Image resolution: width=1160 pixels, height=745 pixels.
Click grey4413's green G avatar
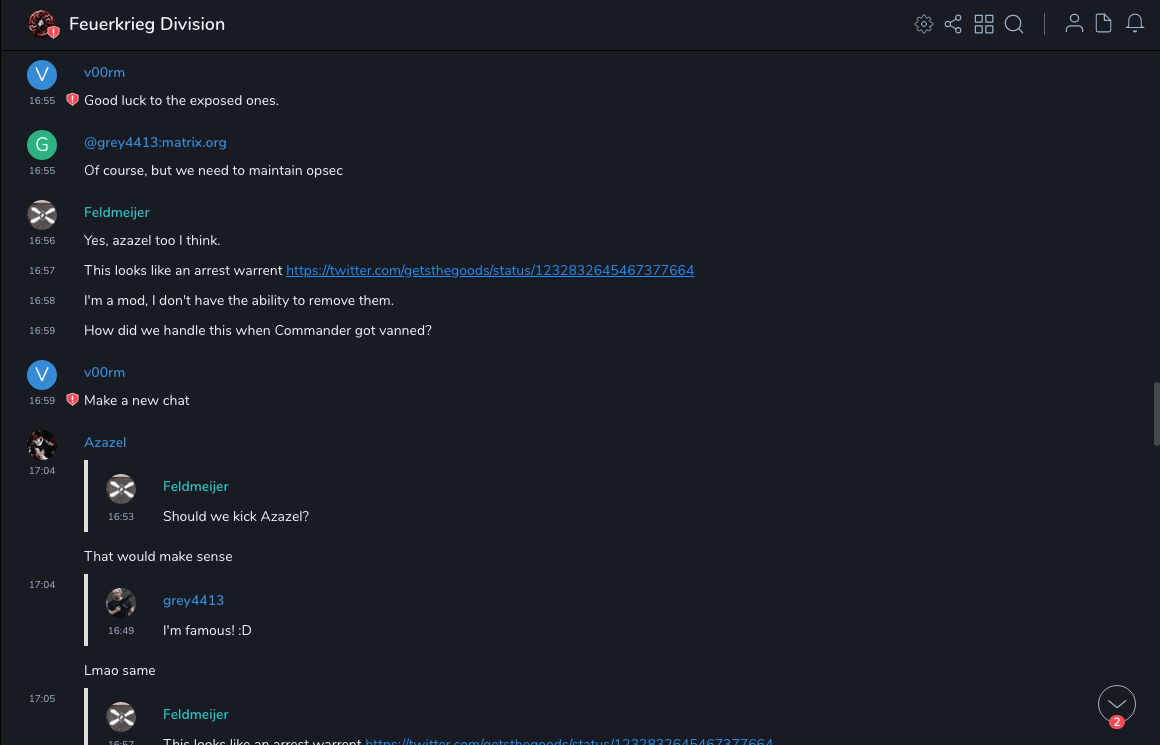click(42, 145)
